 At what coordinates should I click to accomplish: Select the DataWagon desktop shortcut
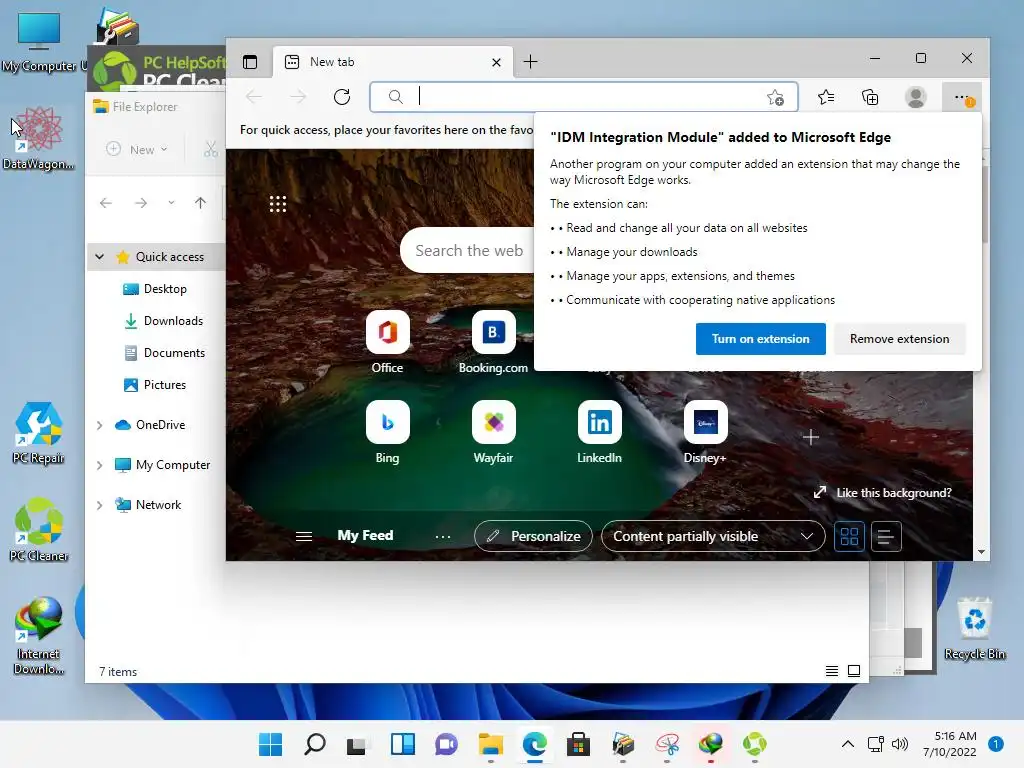pos(39,139)
